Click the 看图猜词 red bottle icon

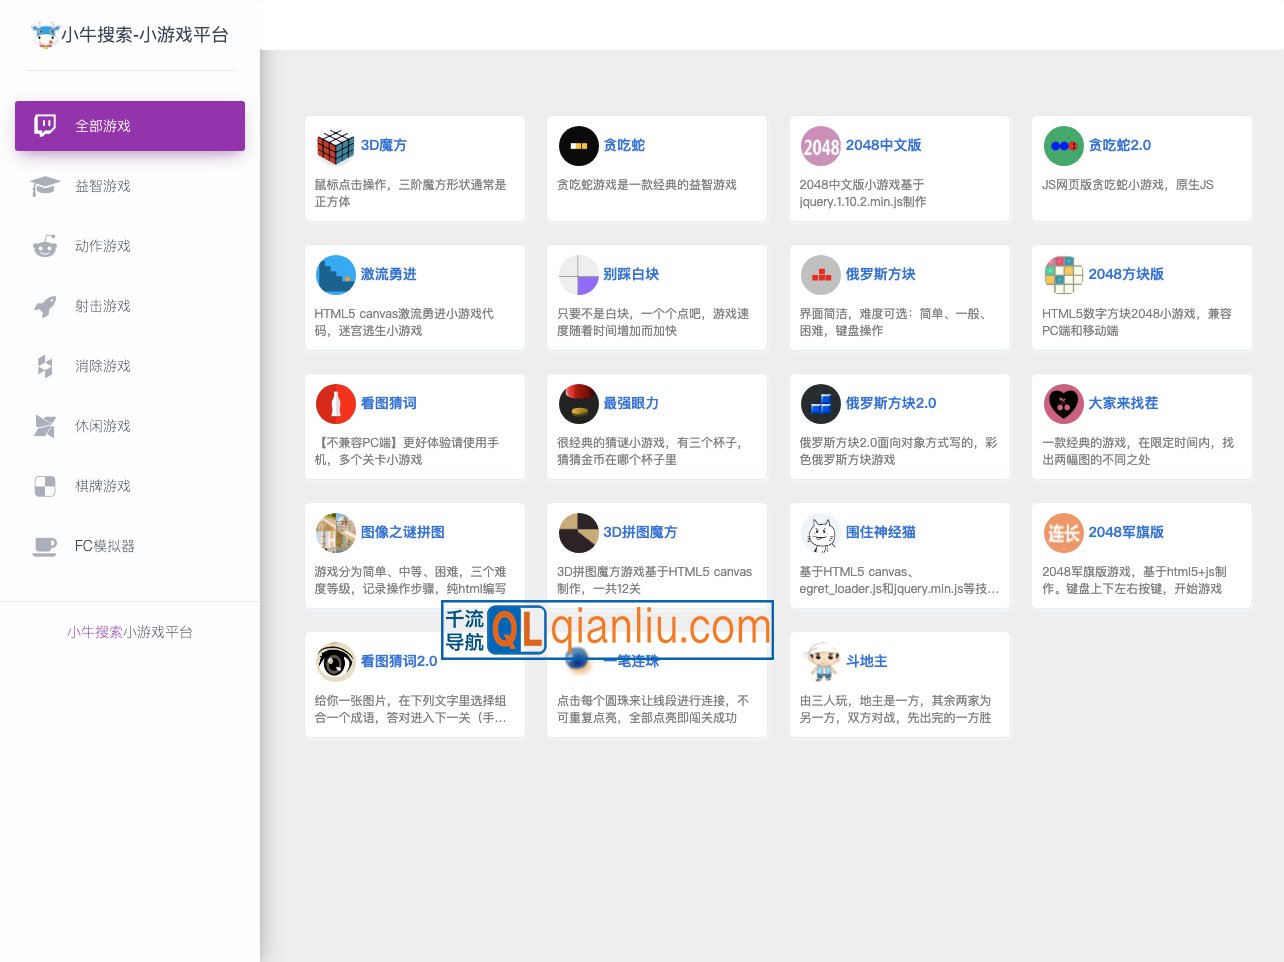(335, 404)
